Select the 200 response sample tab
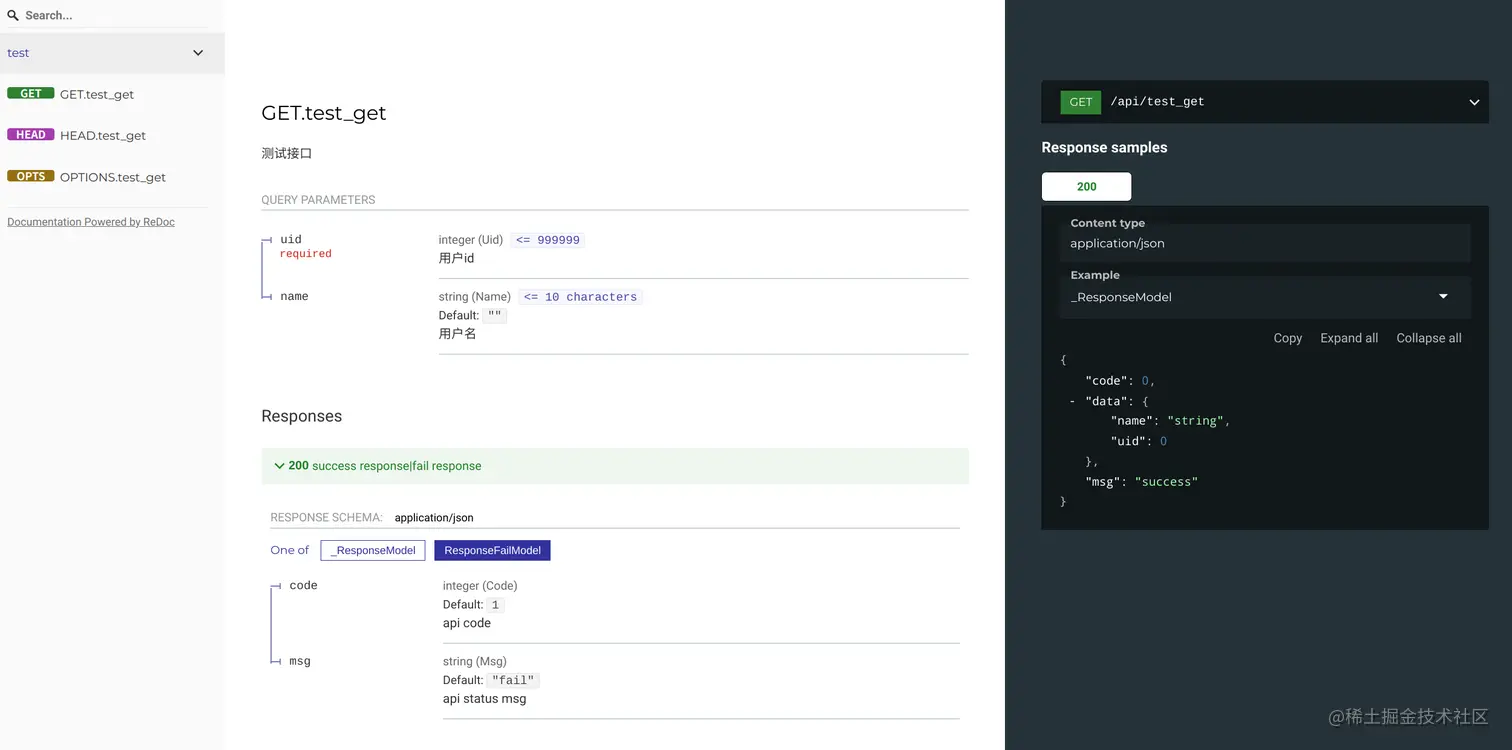Viewport: 1512px width, 750px height. [1086, 186]
